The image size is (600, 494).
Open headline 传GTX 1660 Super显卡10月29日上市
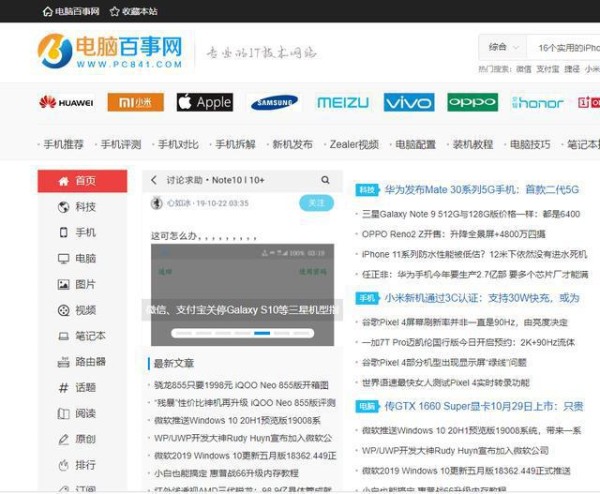[484, 406]
